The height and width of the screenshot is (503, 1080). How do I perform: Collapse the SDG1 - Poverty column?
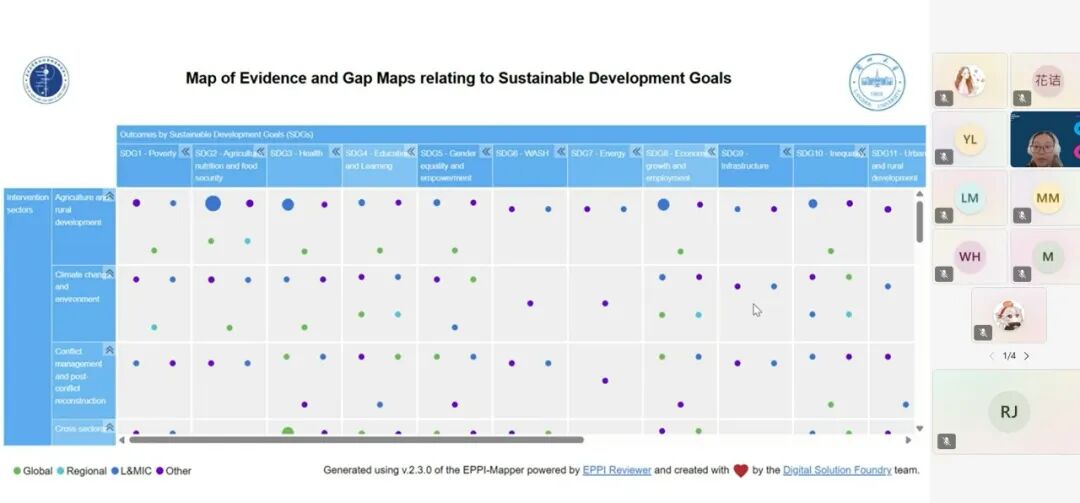(184, 152)
